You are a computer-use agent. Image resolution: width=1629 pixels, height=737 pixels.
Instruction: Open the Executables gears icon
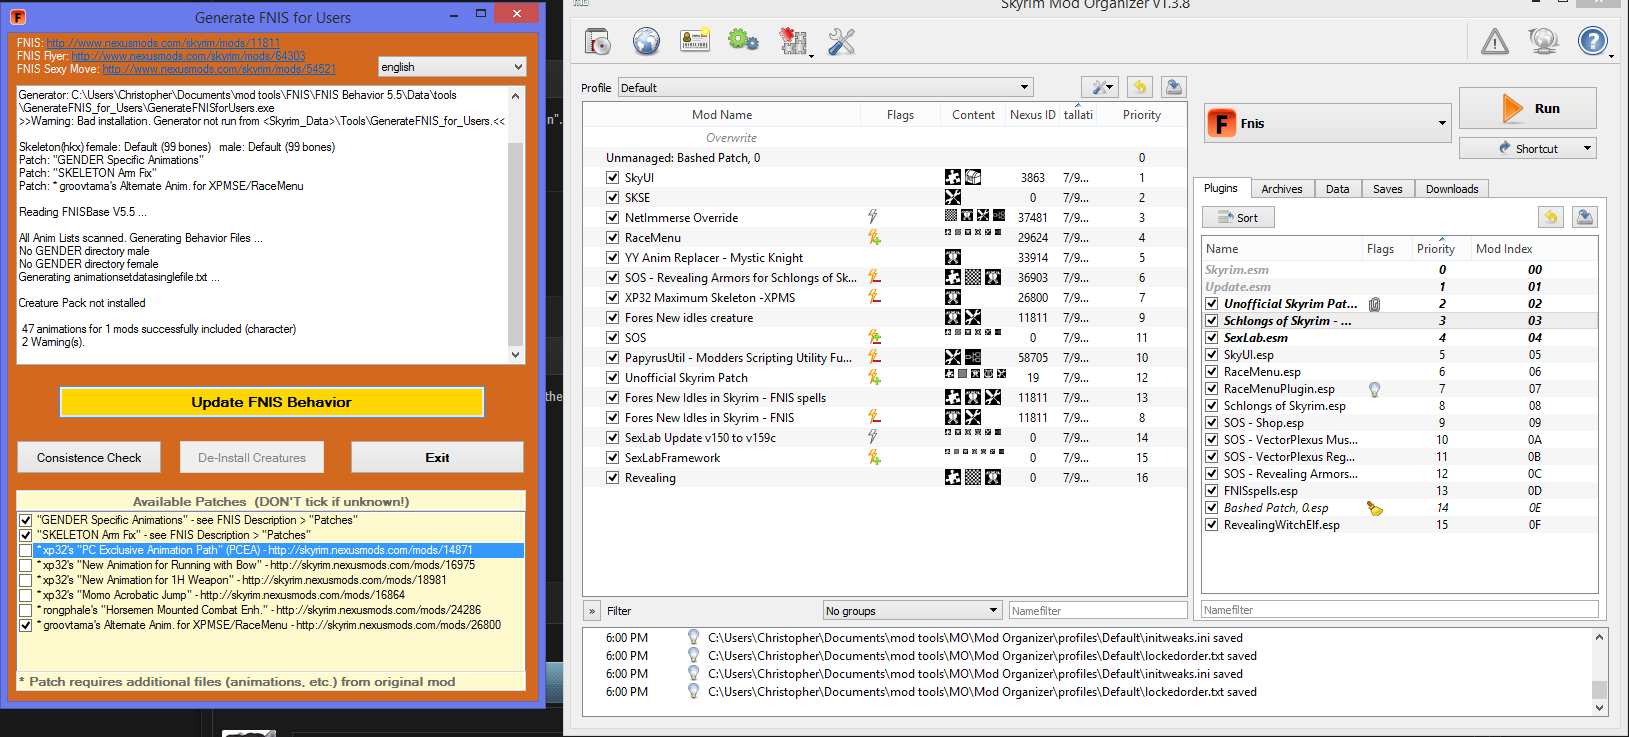[743, 41]
